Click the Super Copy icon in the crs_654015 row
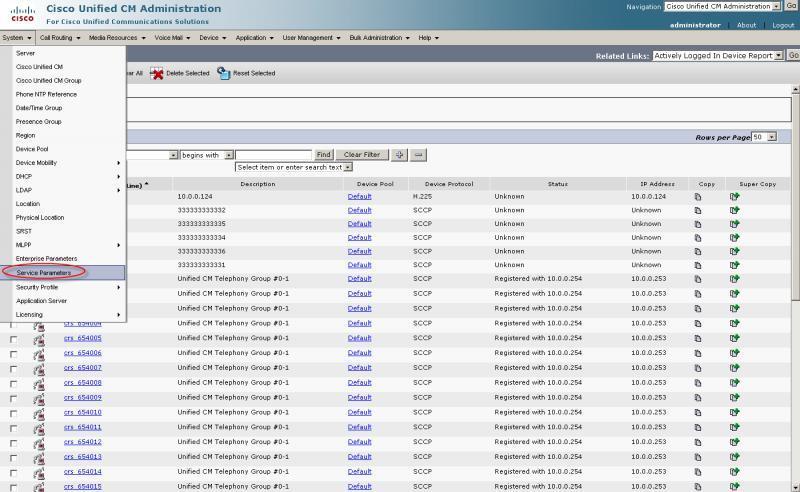Viewport: 800px width, 492px height. 734,486
